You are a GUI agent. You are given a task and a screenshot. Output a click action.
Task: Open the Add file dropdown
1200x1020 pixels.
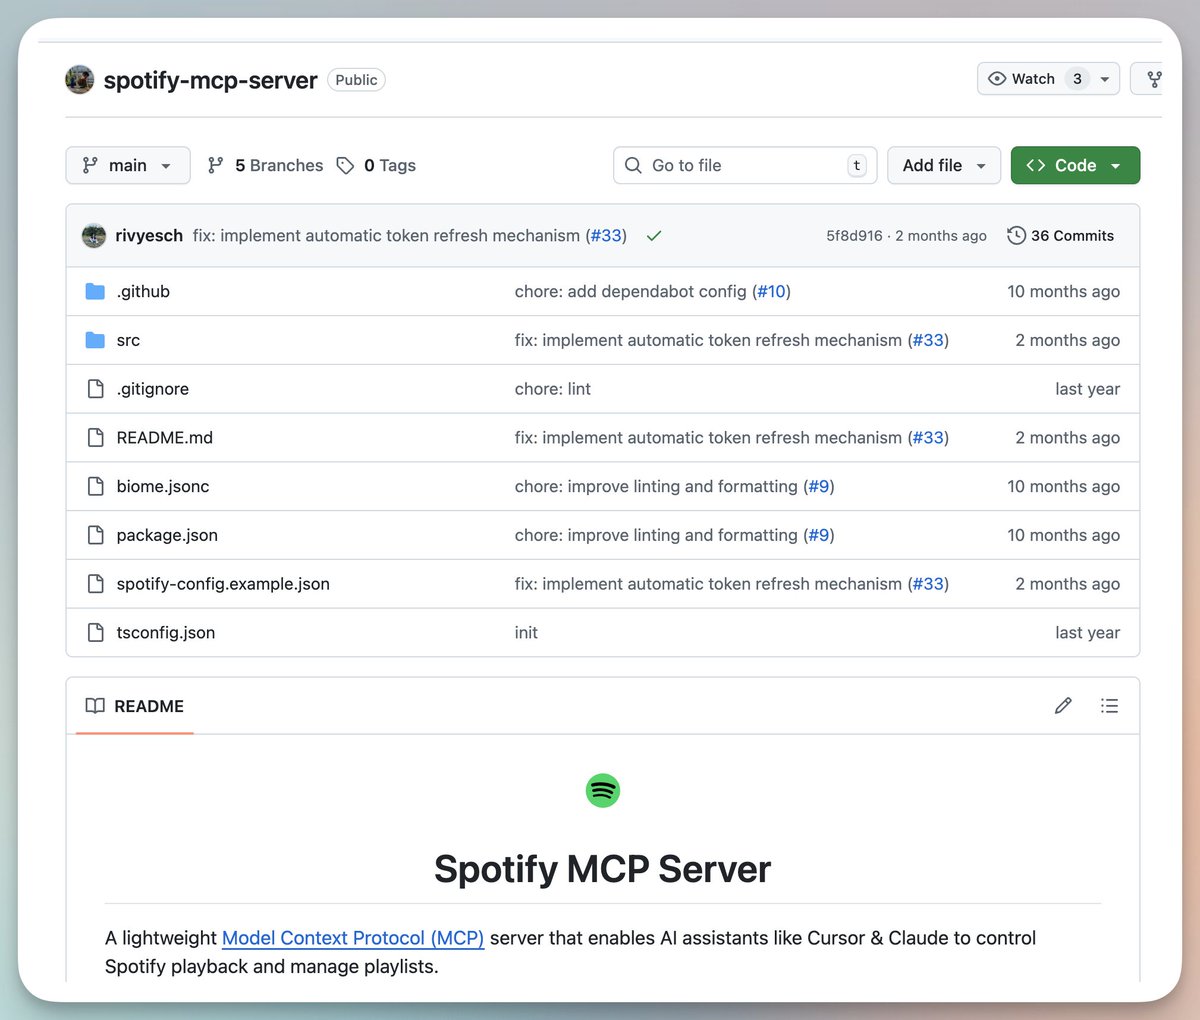pyautogui.click(x=944, y=165)
